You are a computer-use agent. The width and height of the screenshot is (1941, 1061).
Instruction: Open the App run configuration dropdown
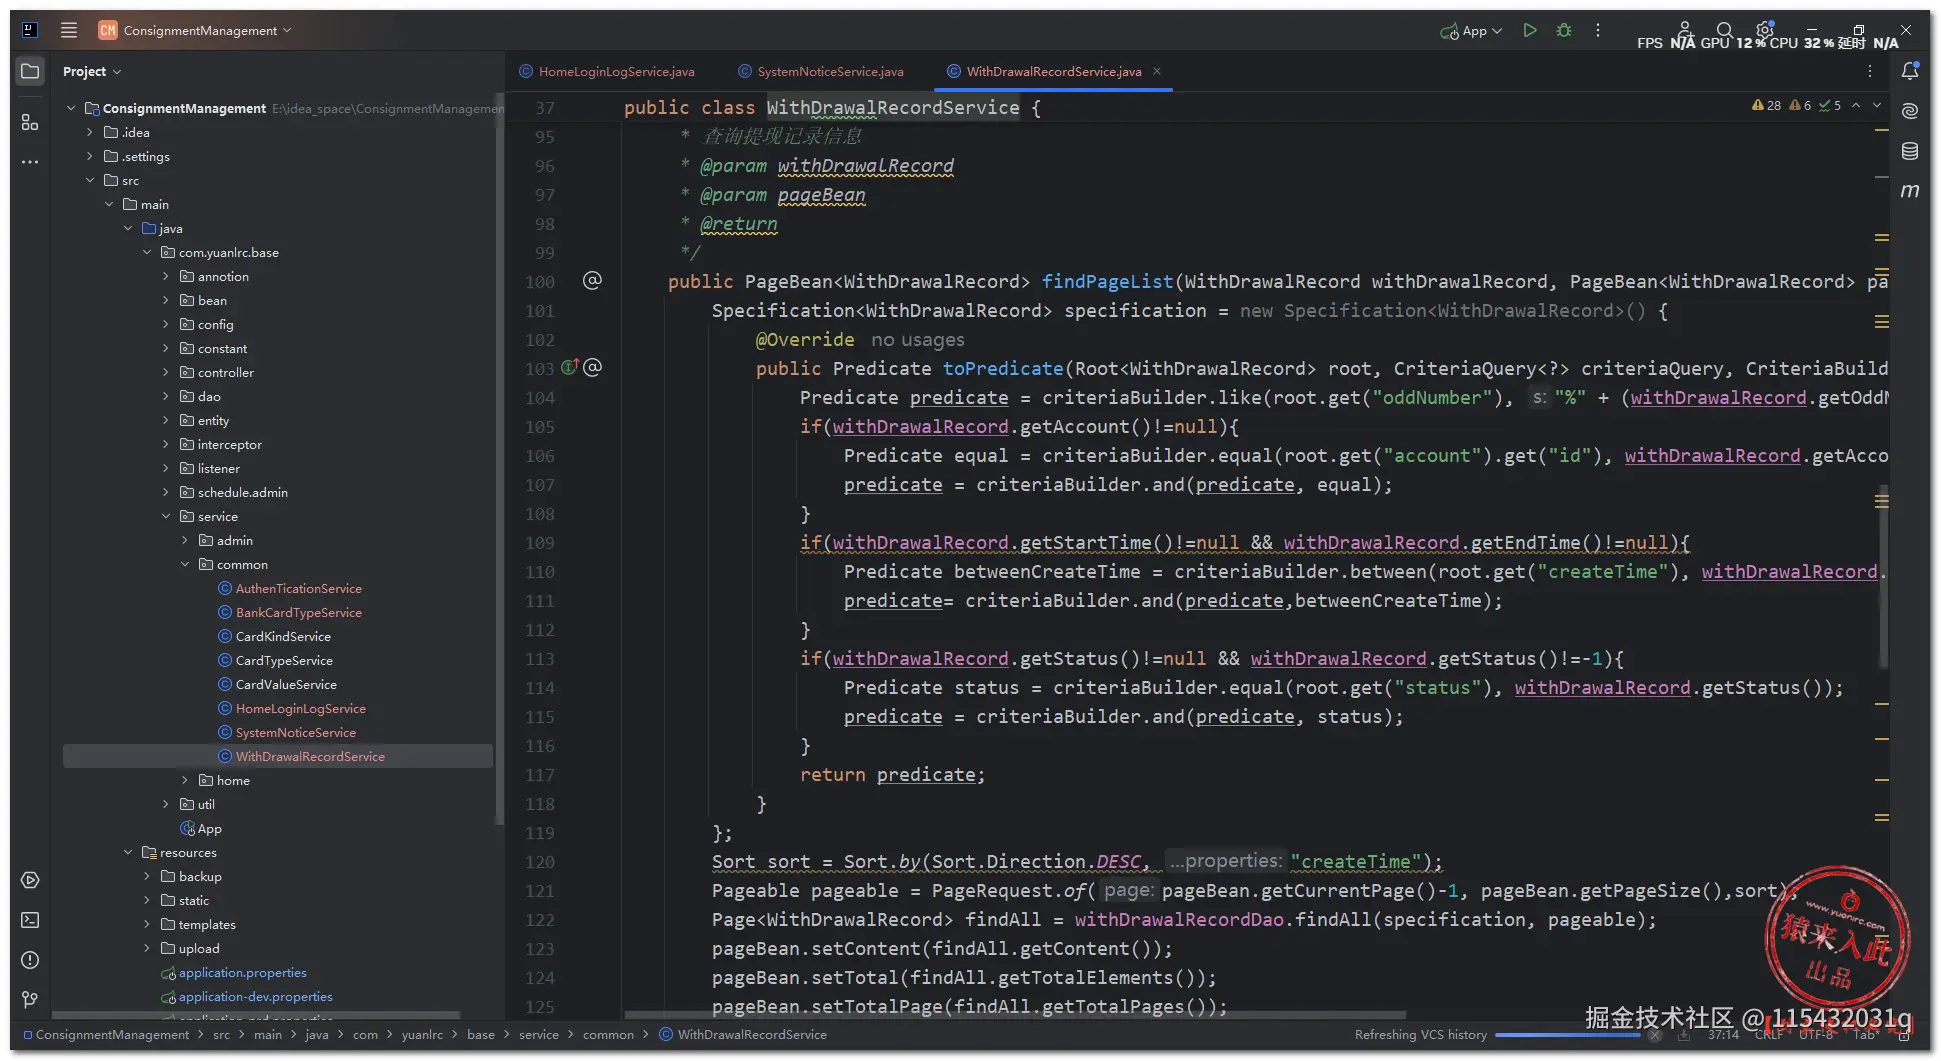(x=1471, y=30)
